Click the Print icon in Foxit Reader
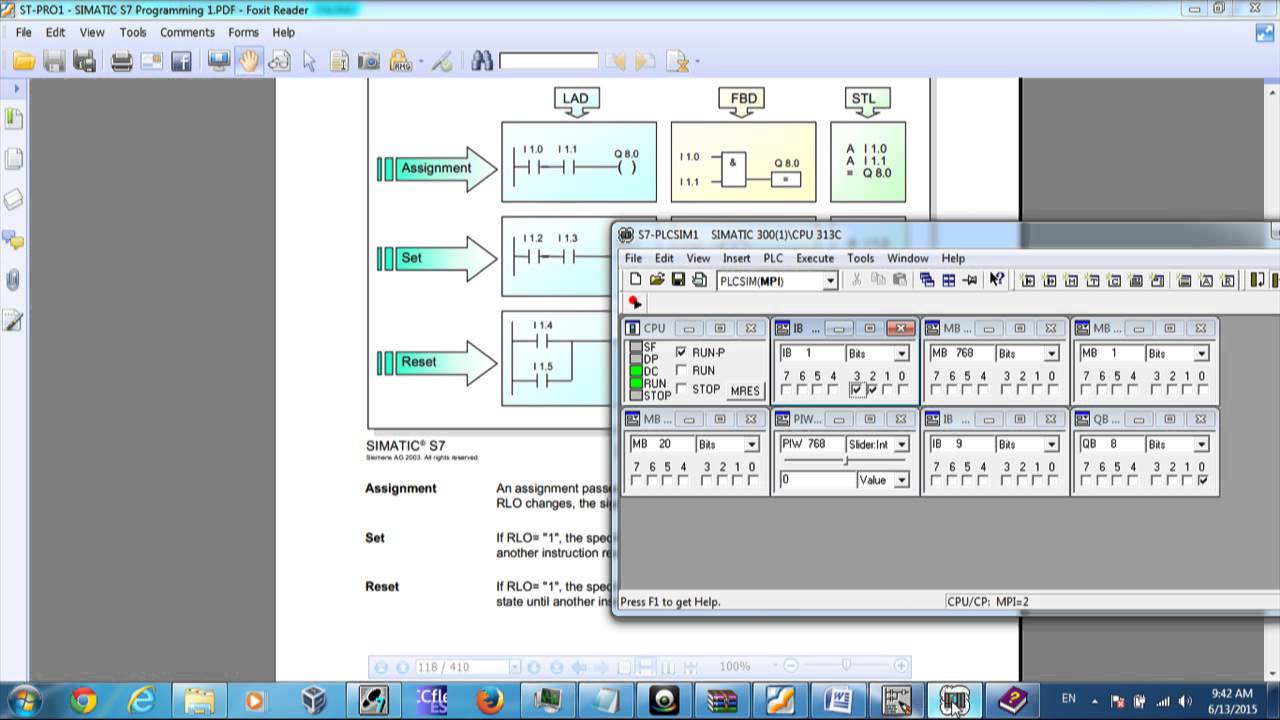Image resolution: width=1280 pixels, height=720 pixels. coord(122,62)
